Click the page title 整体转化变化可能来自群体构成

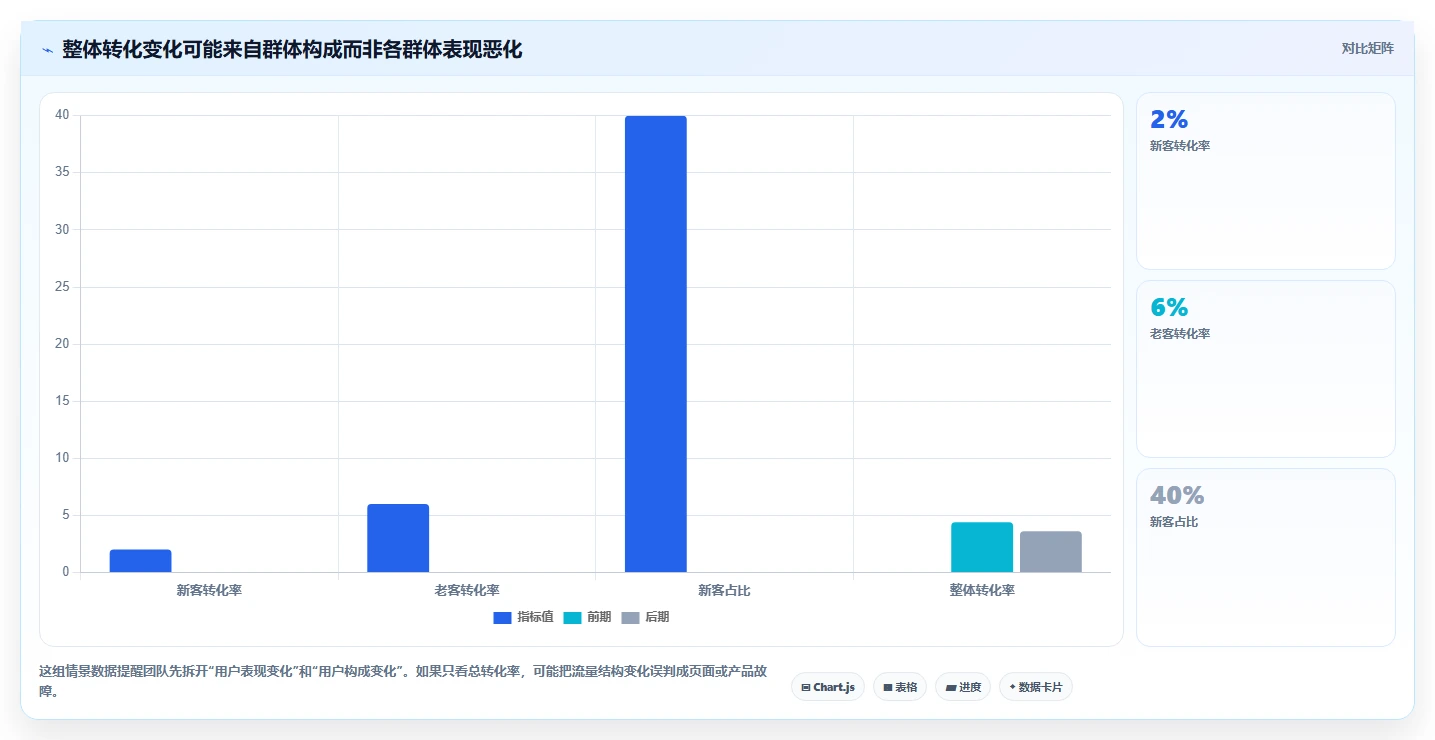[292, 49]
